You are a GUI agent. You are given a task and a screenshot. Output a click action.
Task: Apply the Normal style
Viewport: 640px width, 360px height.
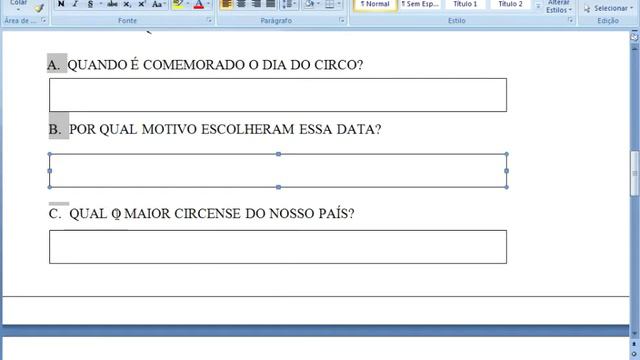click(375, 4)
